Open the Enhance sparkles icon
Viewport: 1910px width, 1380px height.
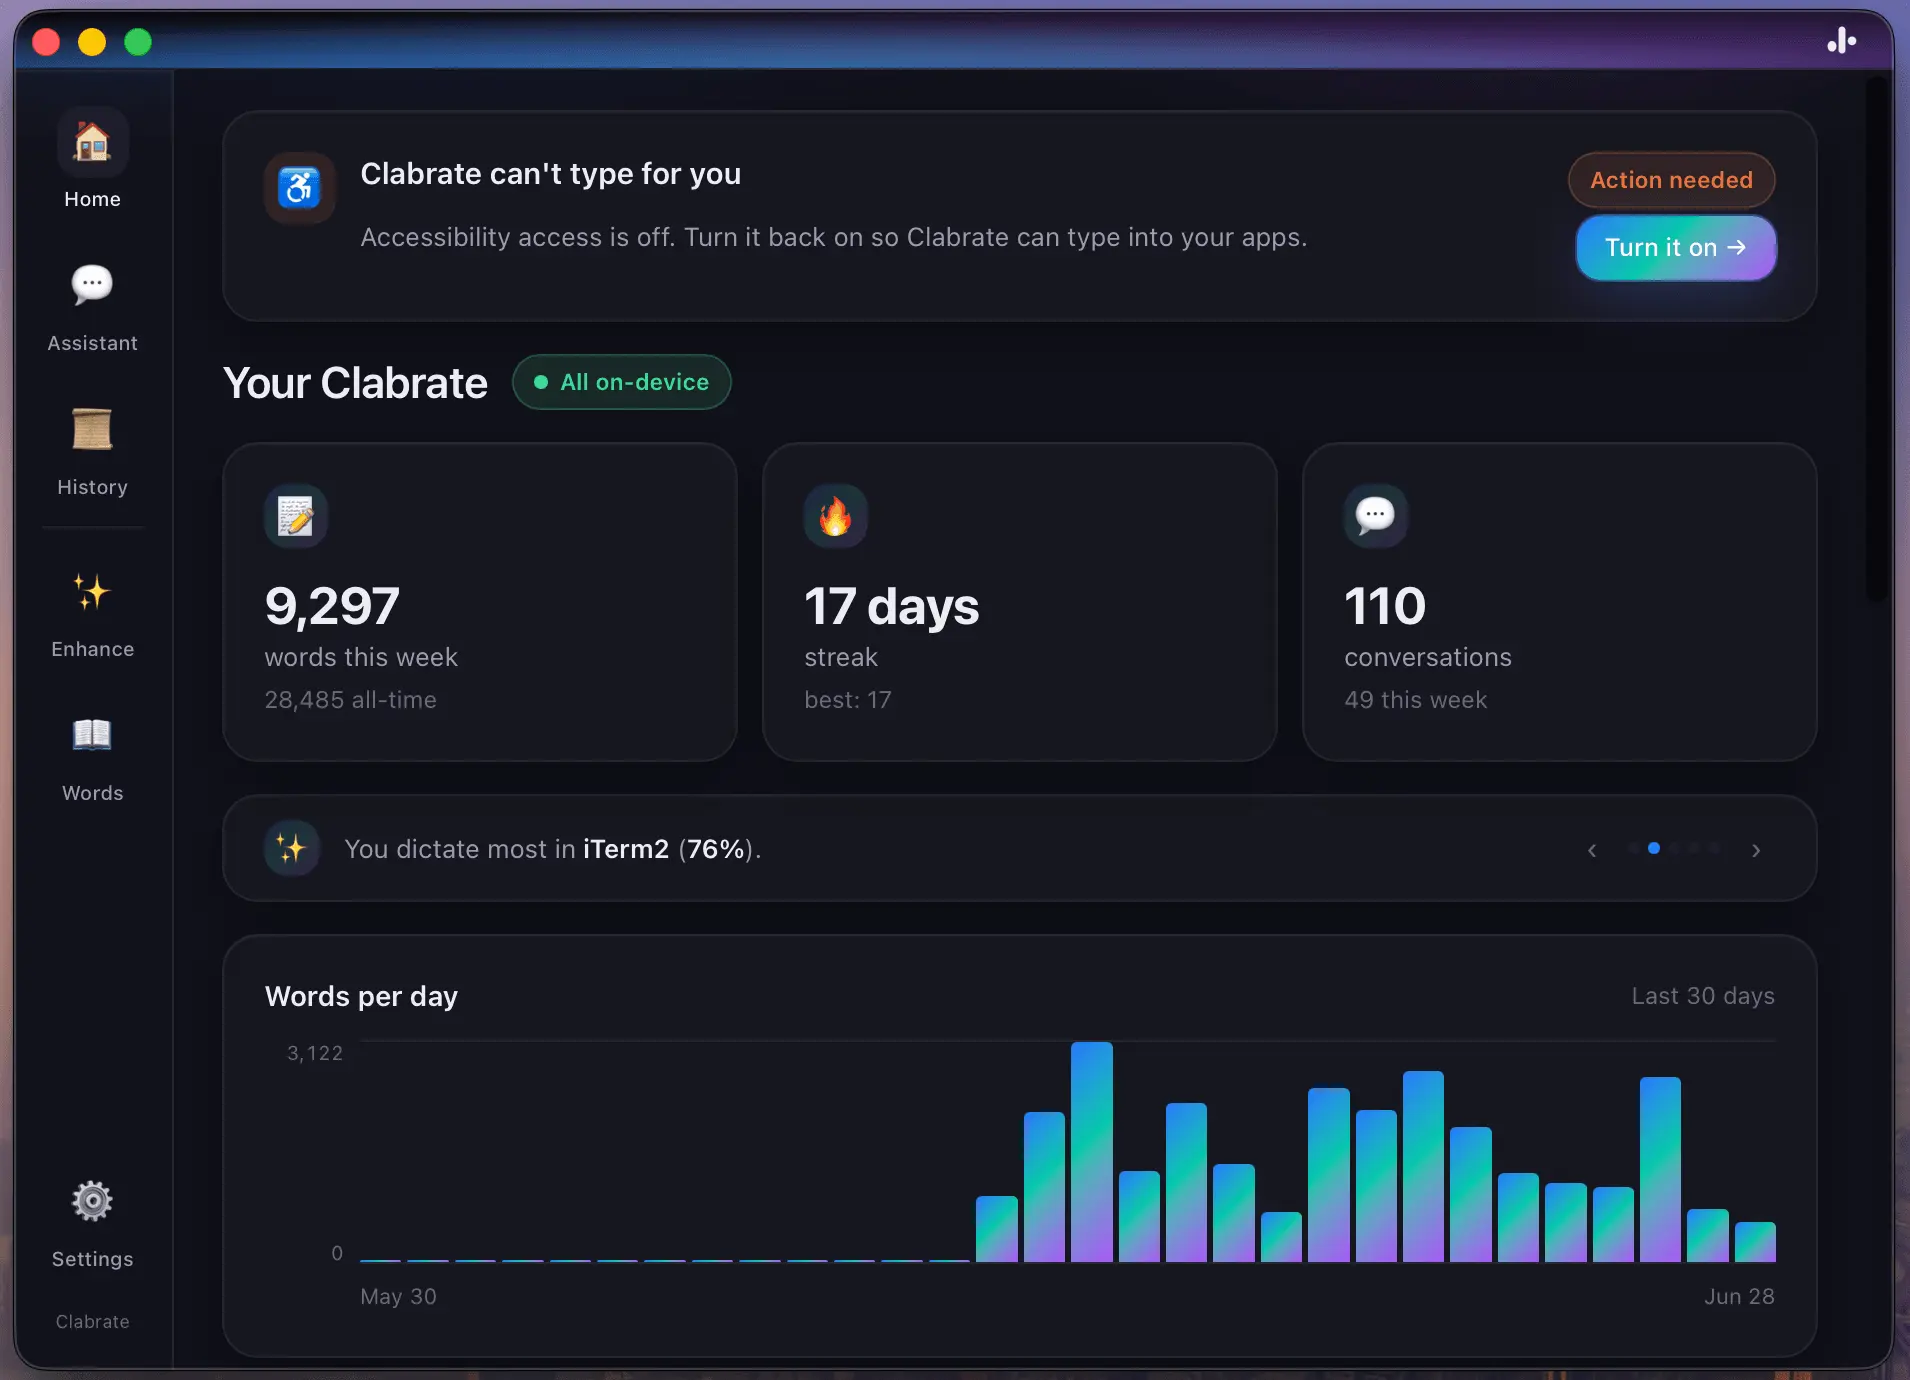[92, 592]
